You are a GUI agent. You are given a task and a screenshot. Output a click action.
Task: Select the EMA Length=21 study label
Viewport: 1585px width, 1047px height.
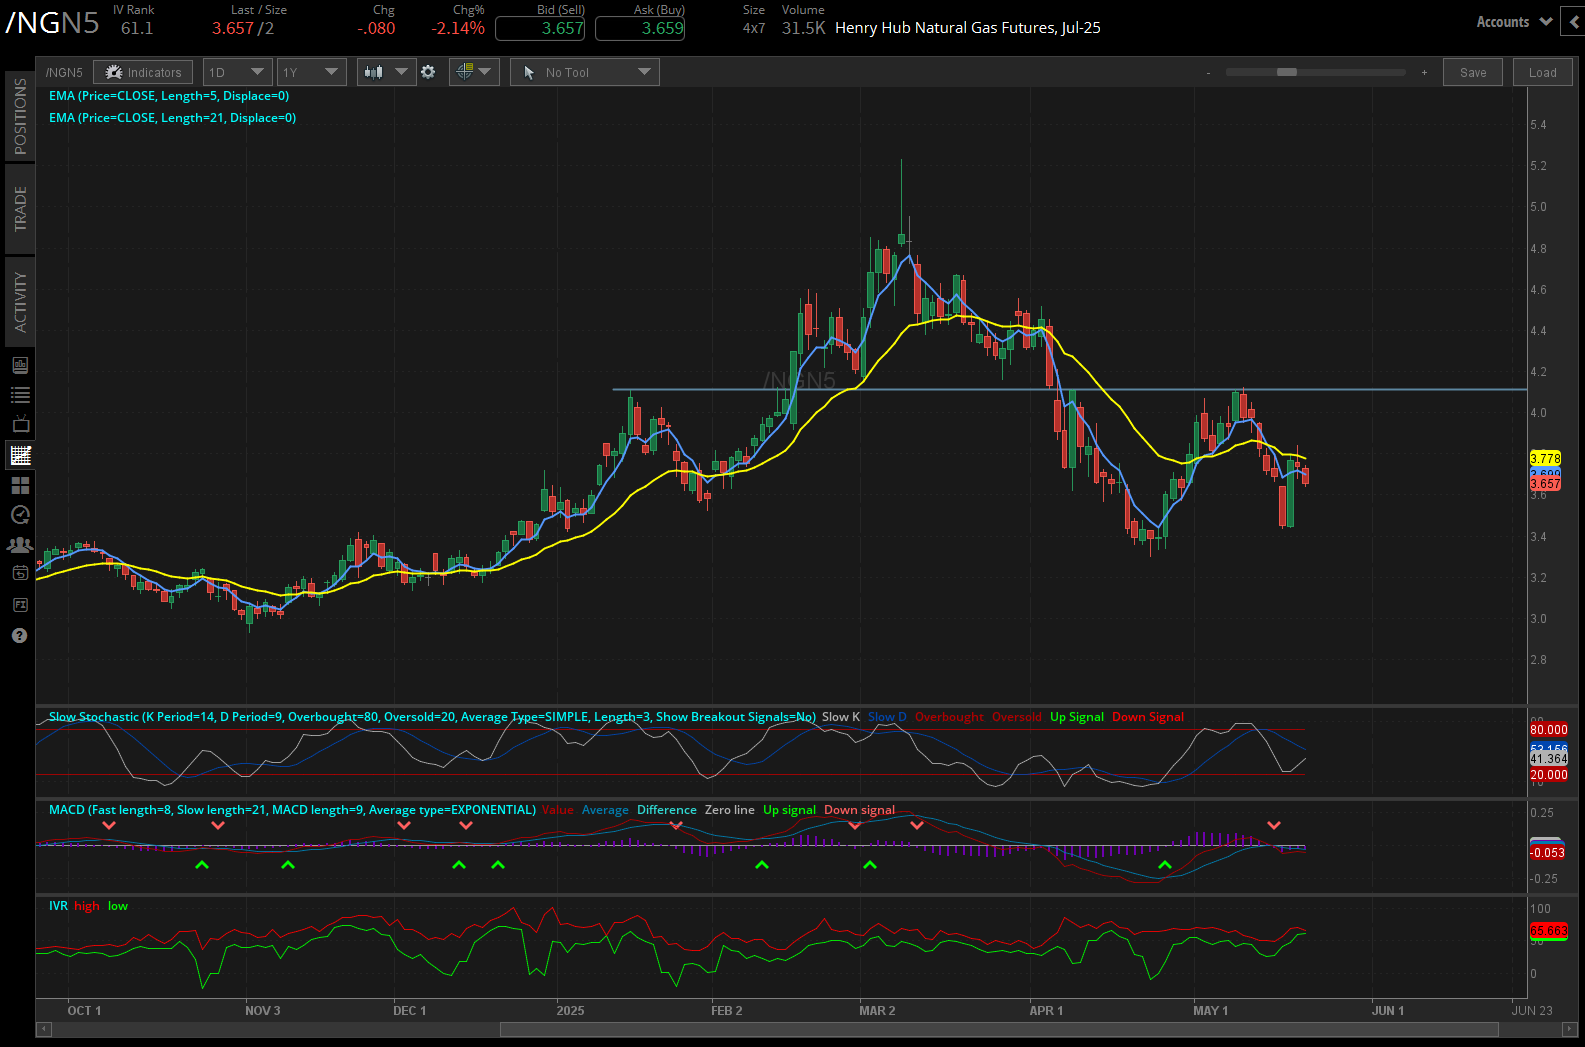[x=172, y=118]
